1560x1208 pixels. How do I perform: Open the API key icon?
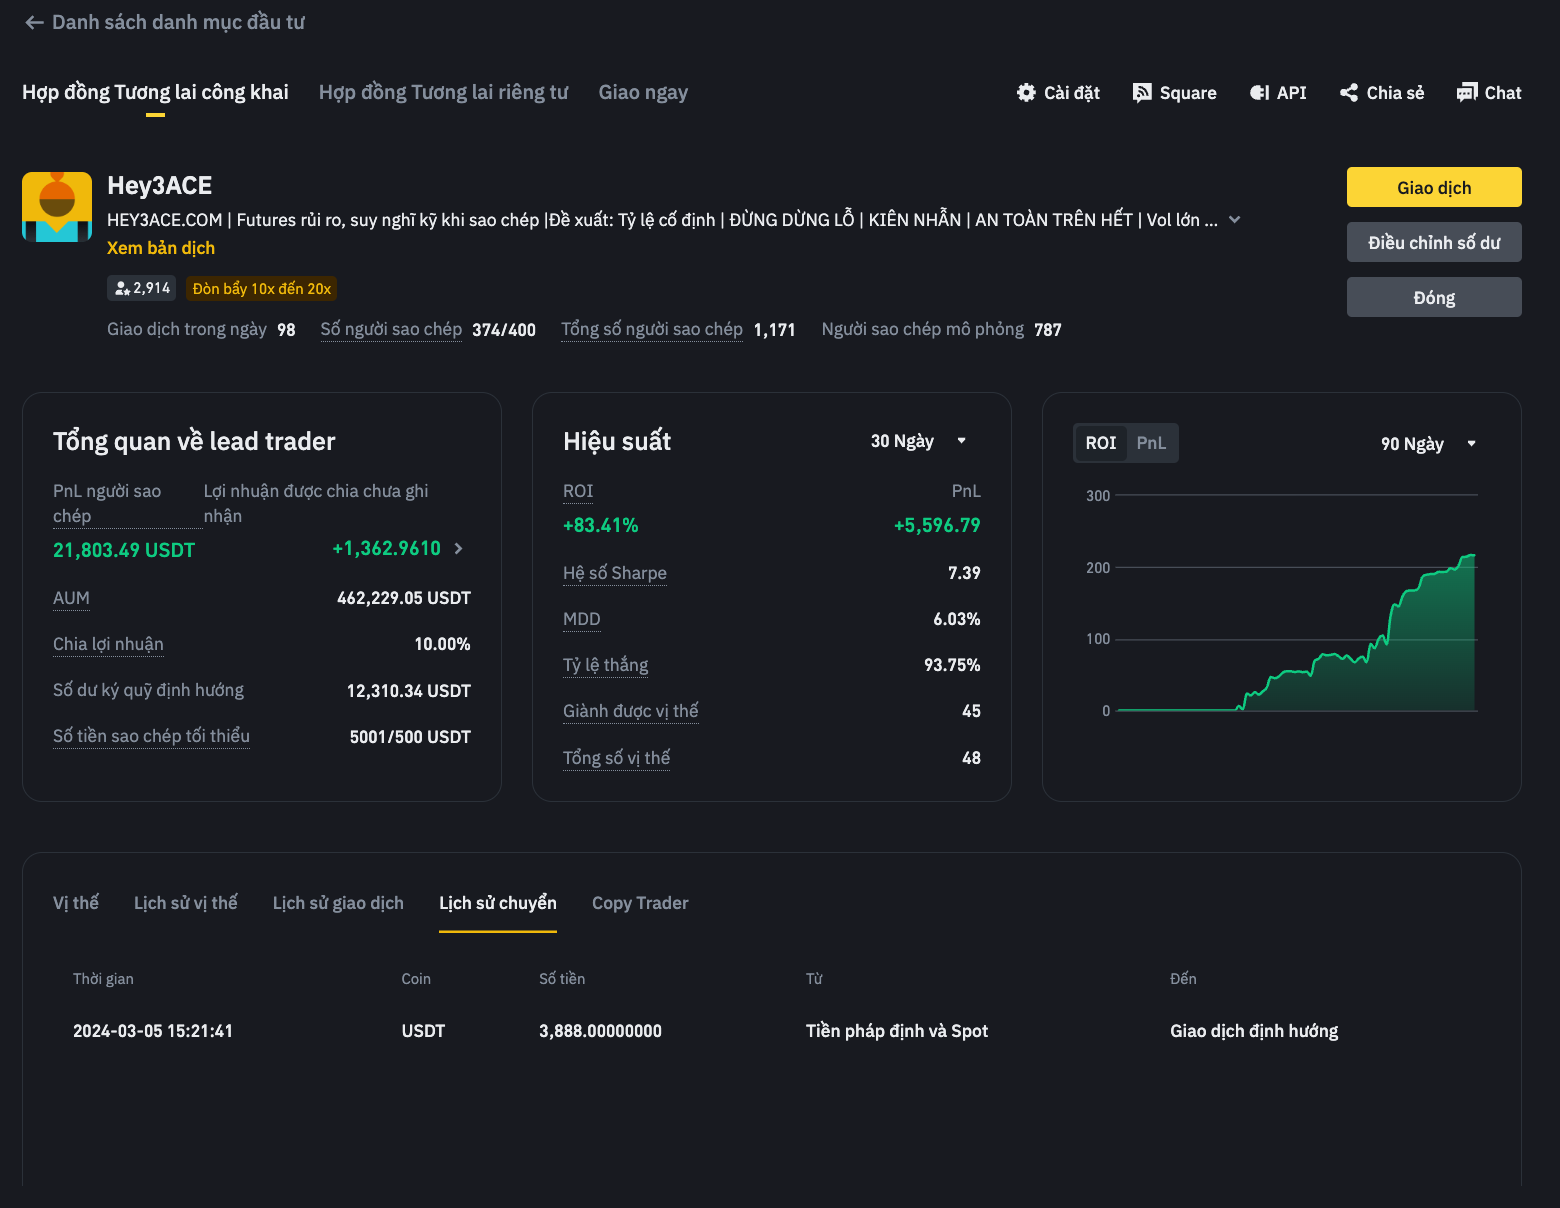[1259, 93]
